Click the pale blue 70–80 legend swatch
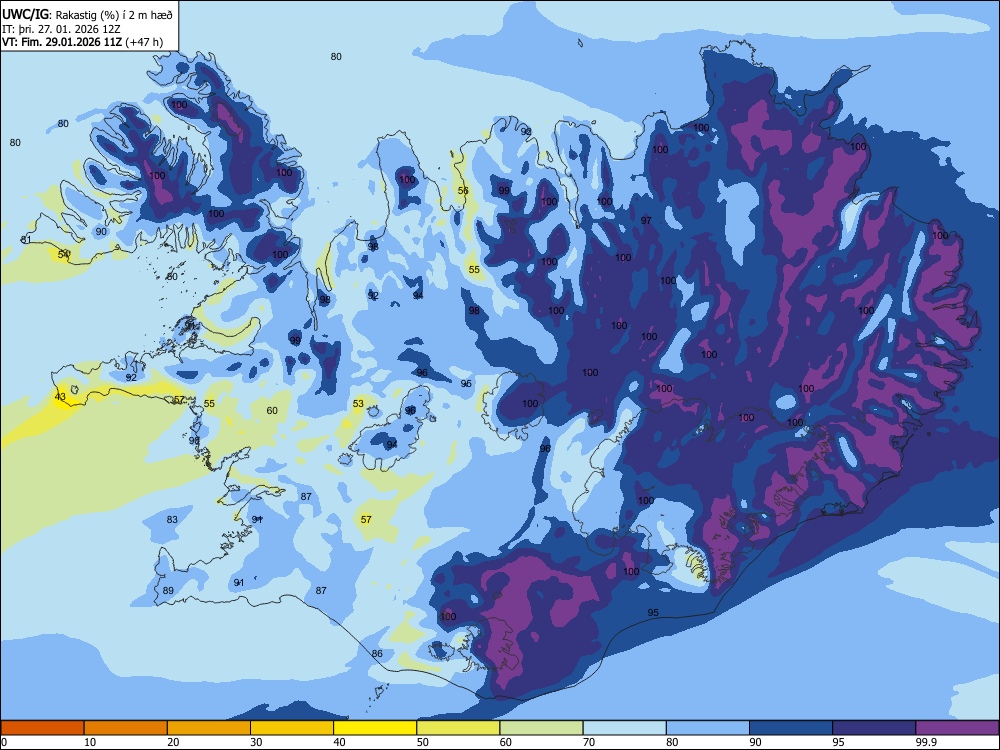The height and width of the screenshot is (750, 1000). click(624, 728)
